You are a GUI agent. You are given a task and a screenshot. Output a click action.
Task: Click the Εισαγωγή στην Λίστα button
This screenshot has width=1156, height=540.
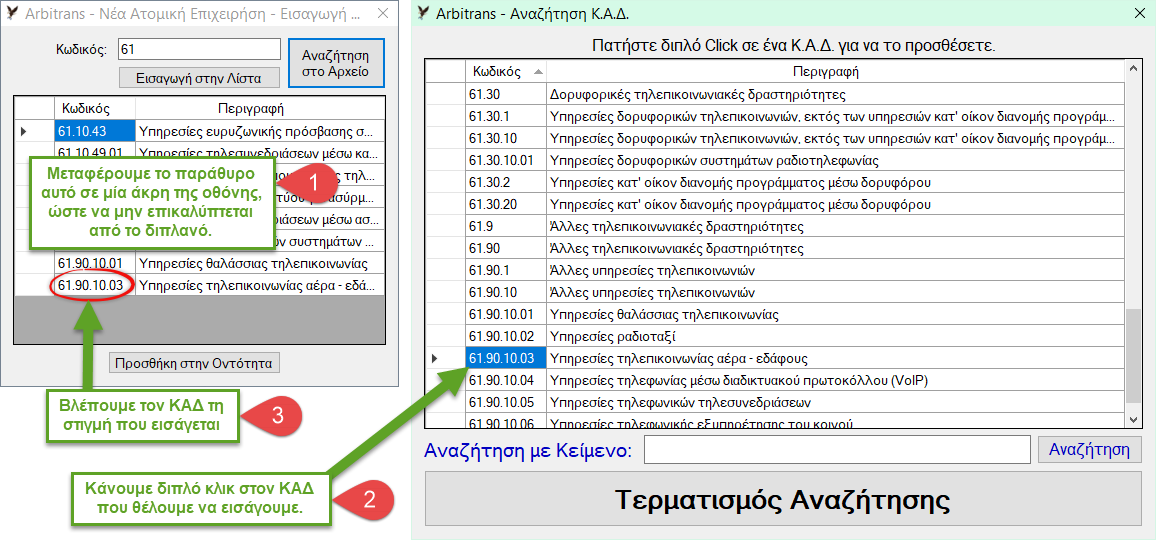click(x=199, y=77)
